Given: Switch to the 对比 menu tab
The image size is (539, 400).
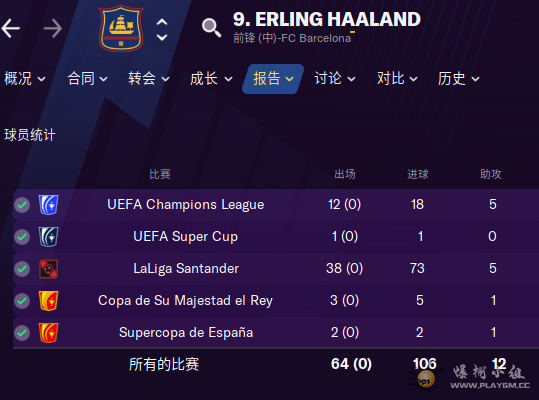Looking at the screenshot, I should click(x=397, y=79).
